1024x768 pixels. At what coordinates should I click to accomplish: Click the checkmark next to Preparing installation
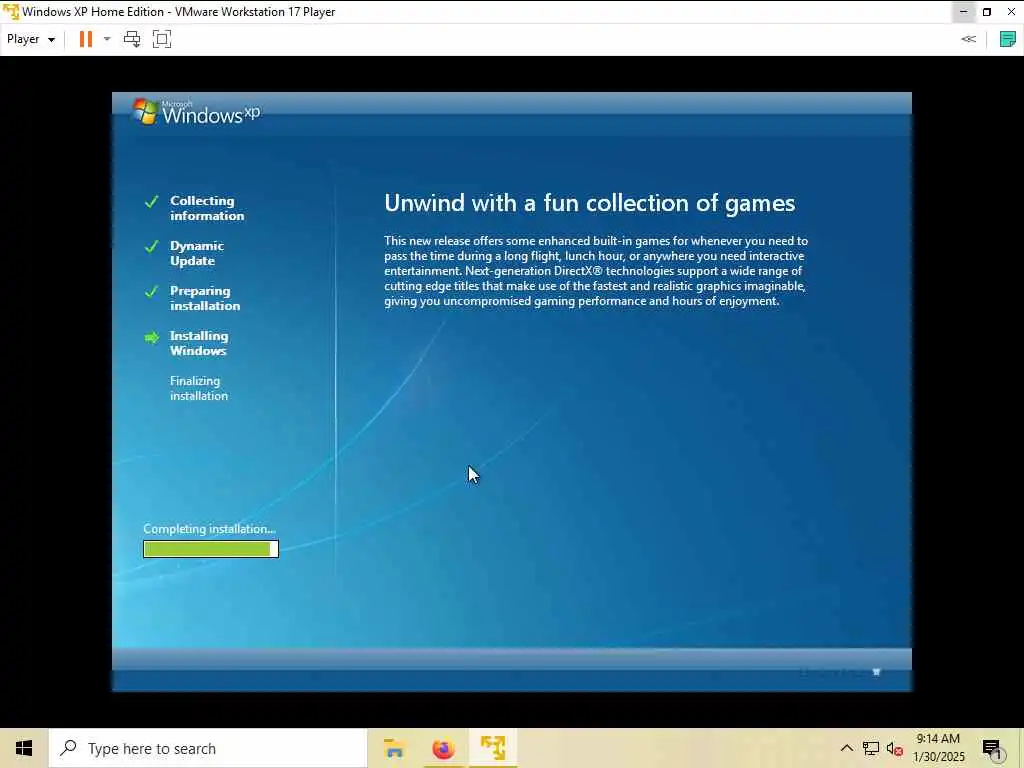(152, 291)
